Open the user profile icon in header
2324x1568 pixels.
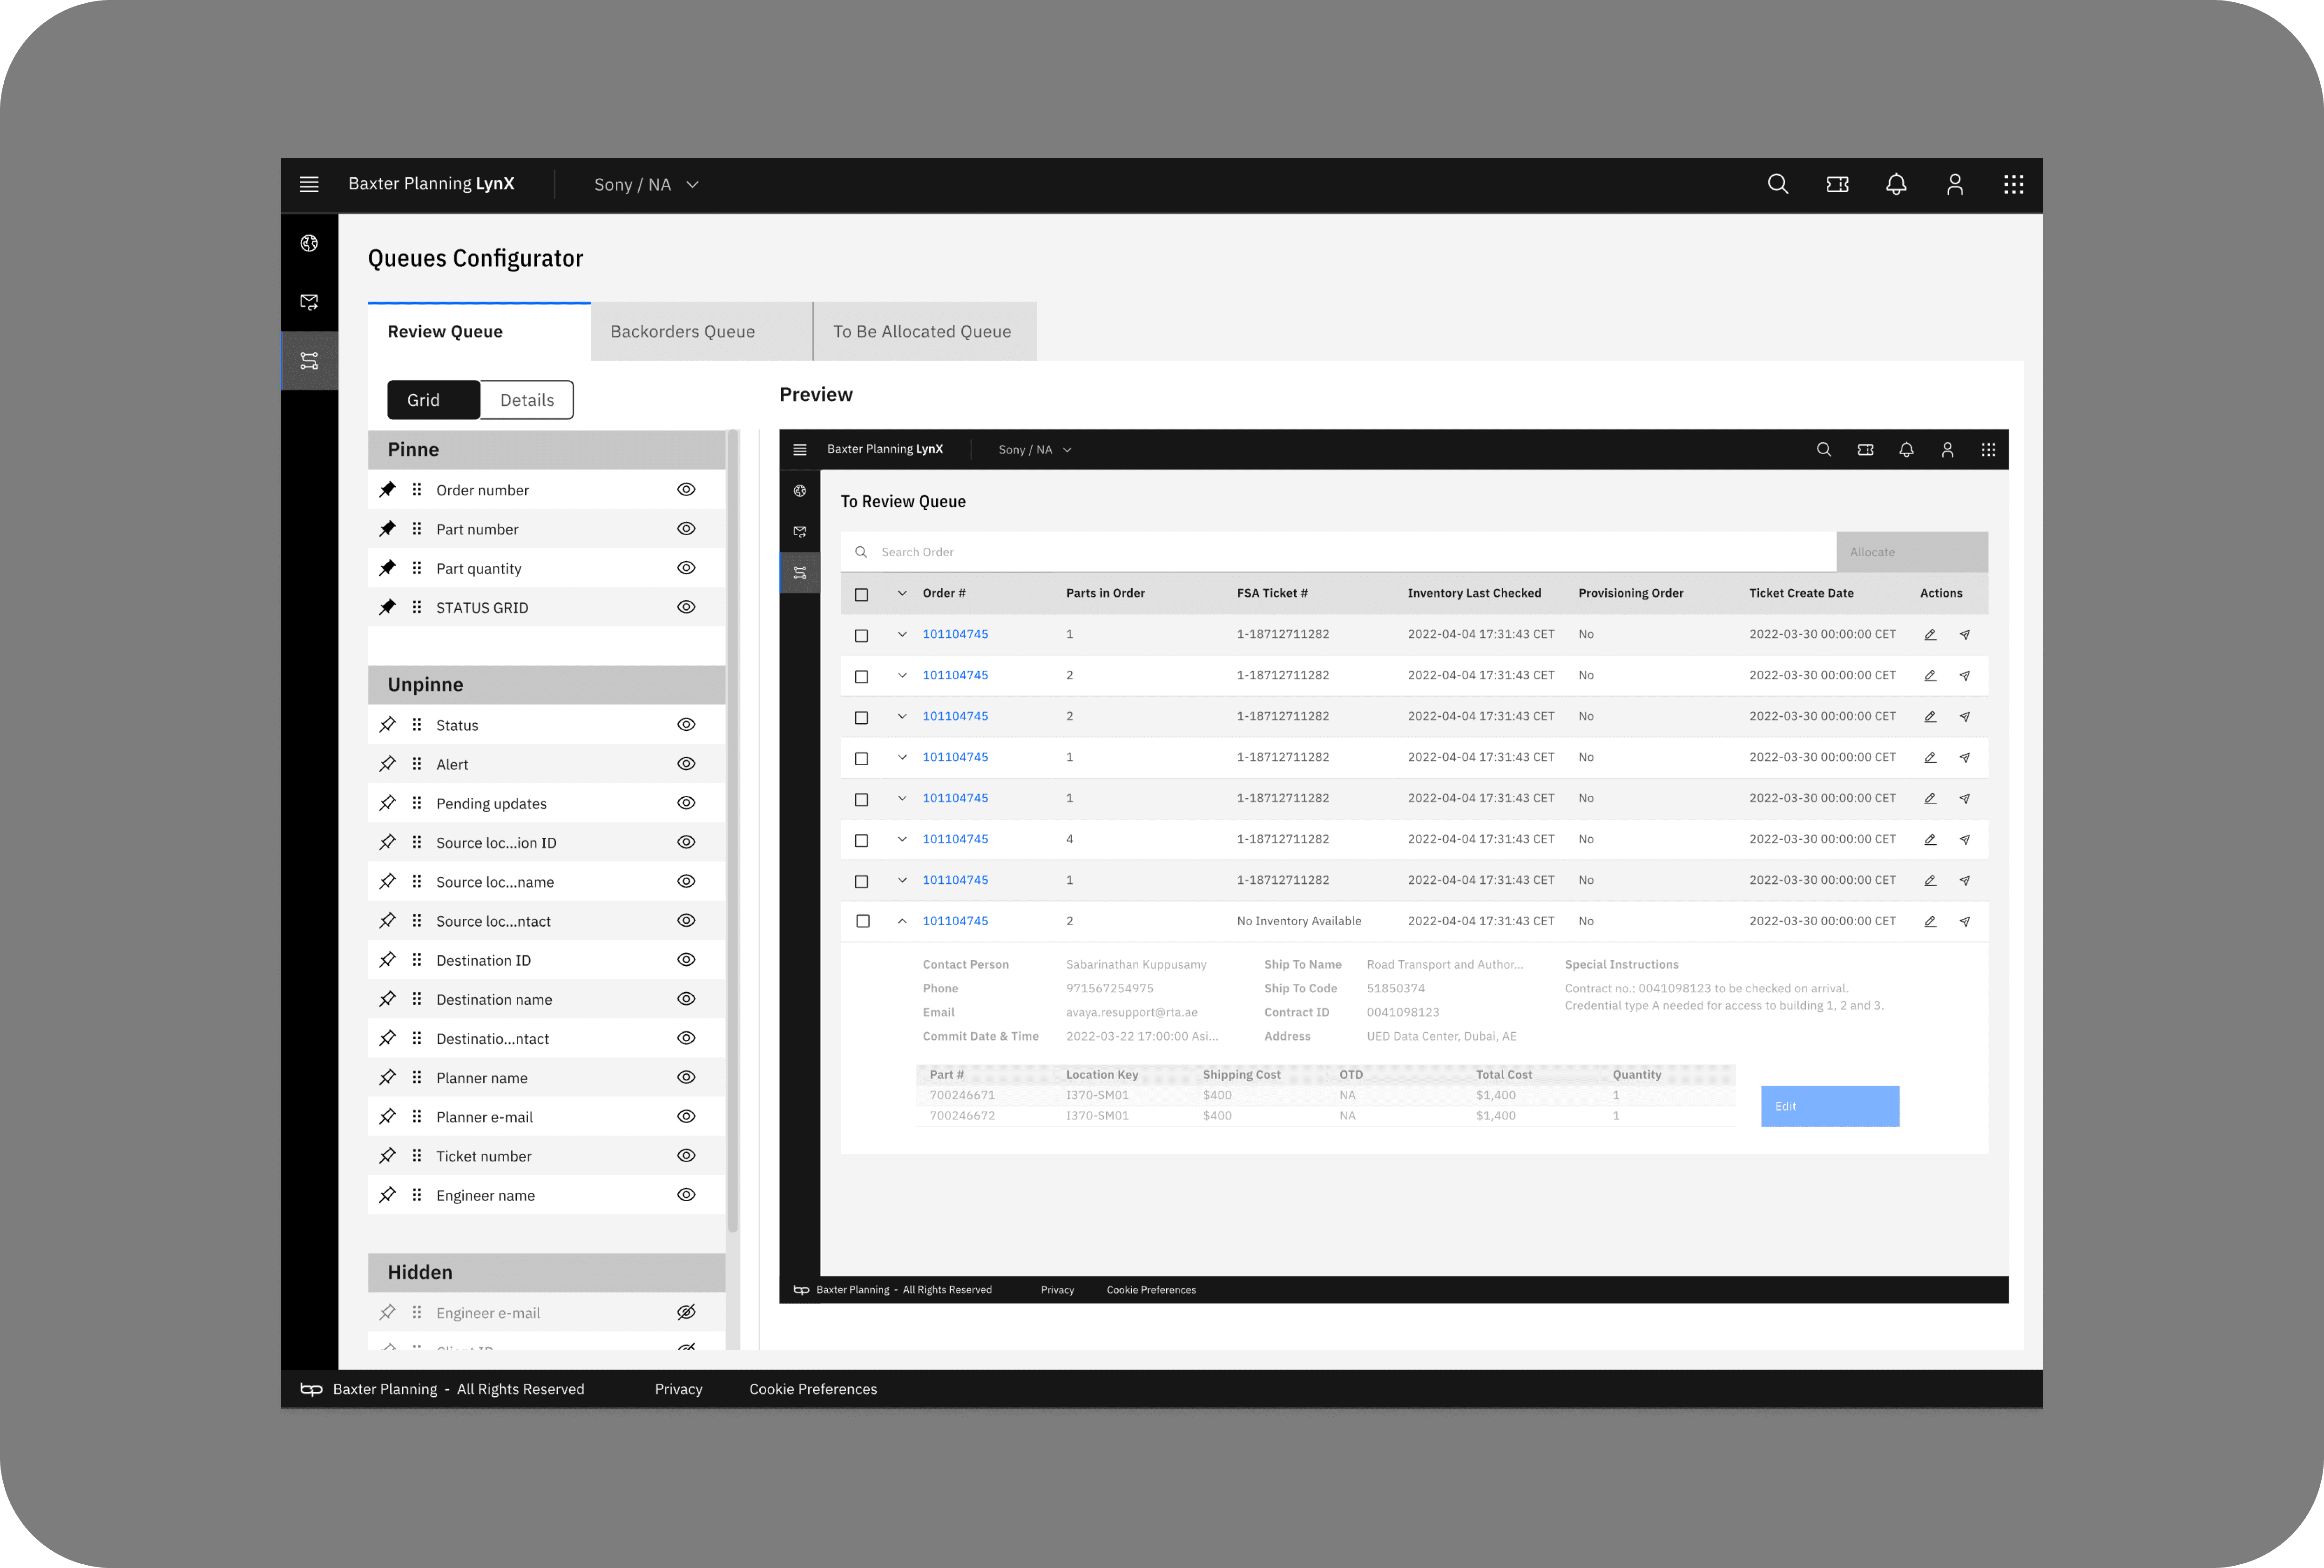click(1954, 184)
